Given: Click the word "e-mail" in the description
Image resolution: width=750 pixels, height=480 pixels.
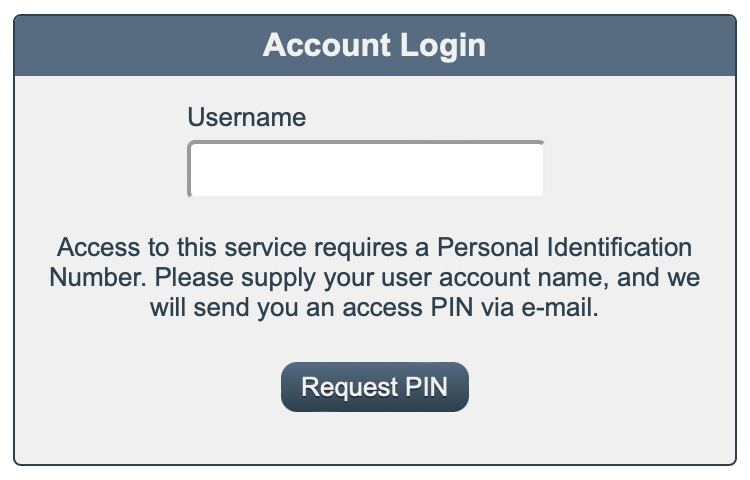Looking at the screenshot, I should click(x=563, y=308).
